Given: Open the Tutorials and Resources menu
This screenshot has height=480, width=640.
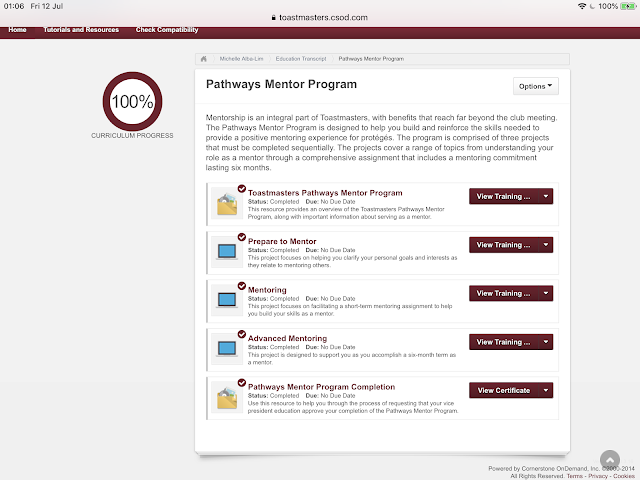Looking at the screenshot, I should point(81,30).
